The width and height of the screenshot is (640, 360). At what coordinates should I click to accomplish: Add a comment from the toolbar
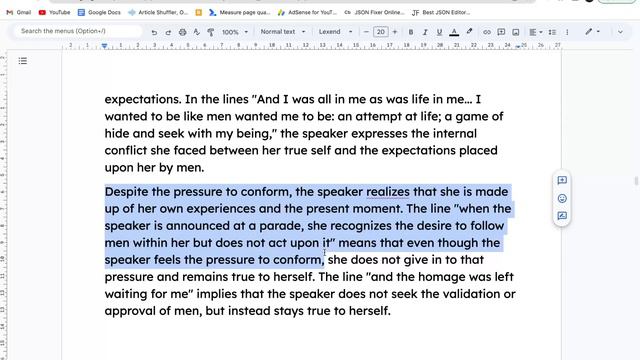pos(501,32)
